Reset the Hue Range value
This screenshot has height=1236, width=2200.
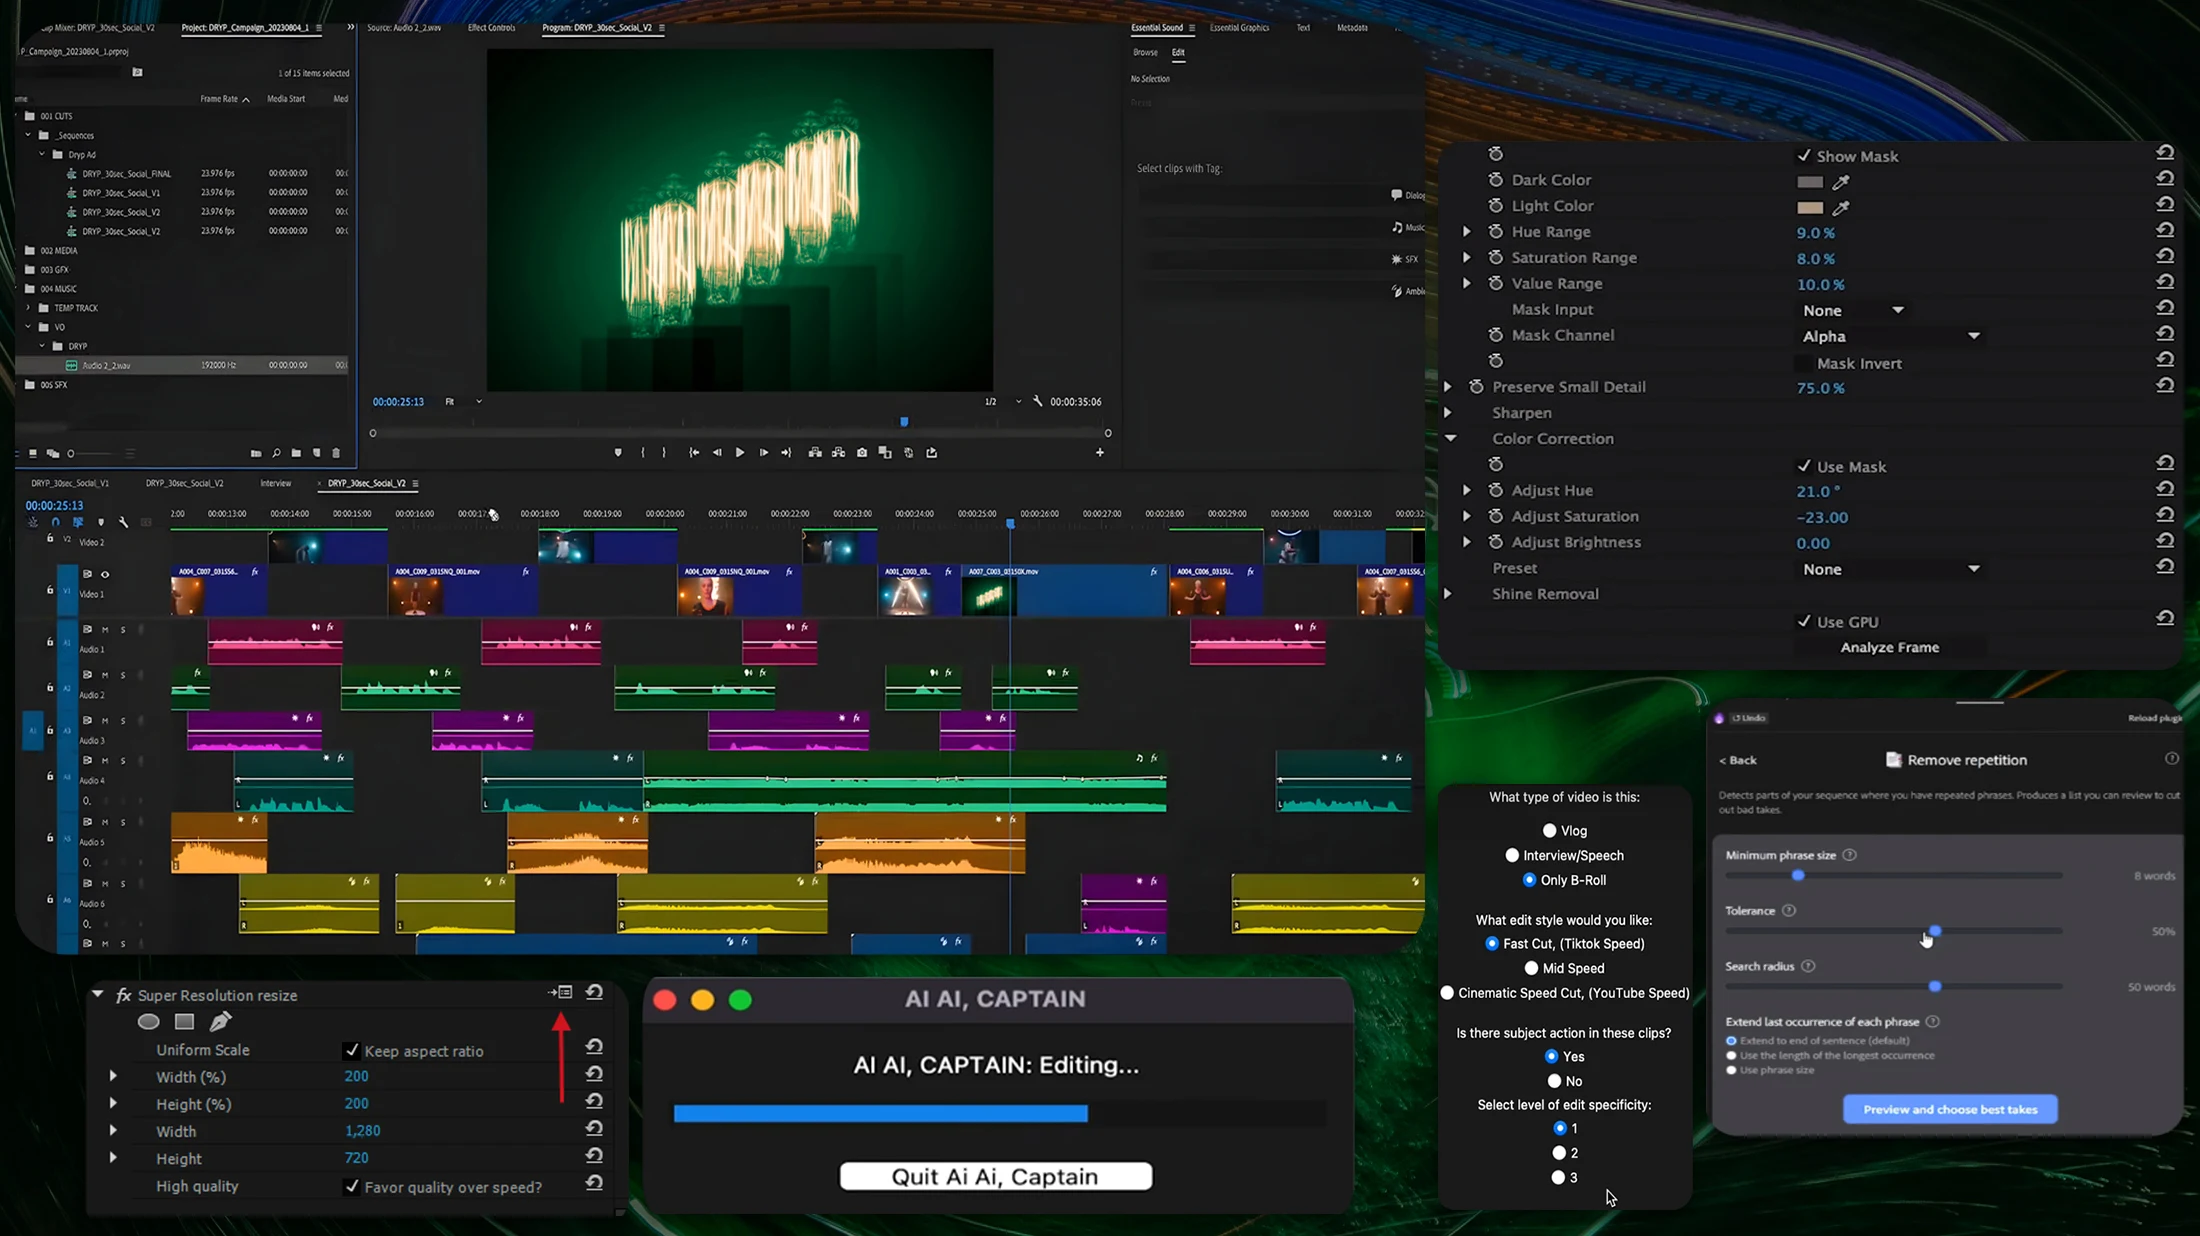pos(2165,231)
